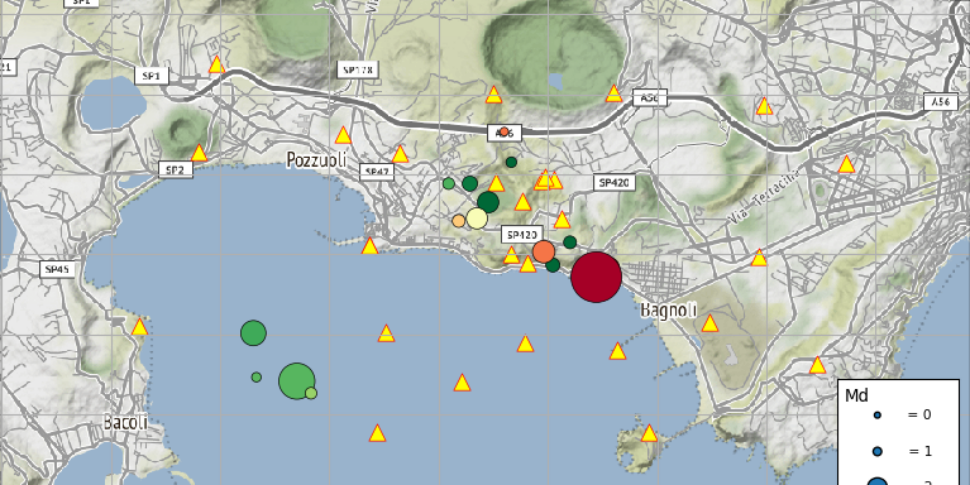
Task: Click the SP47 road label
Action: click(x=377, y=172)
